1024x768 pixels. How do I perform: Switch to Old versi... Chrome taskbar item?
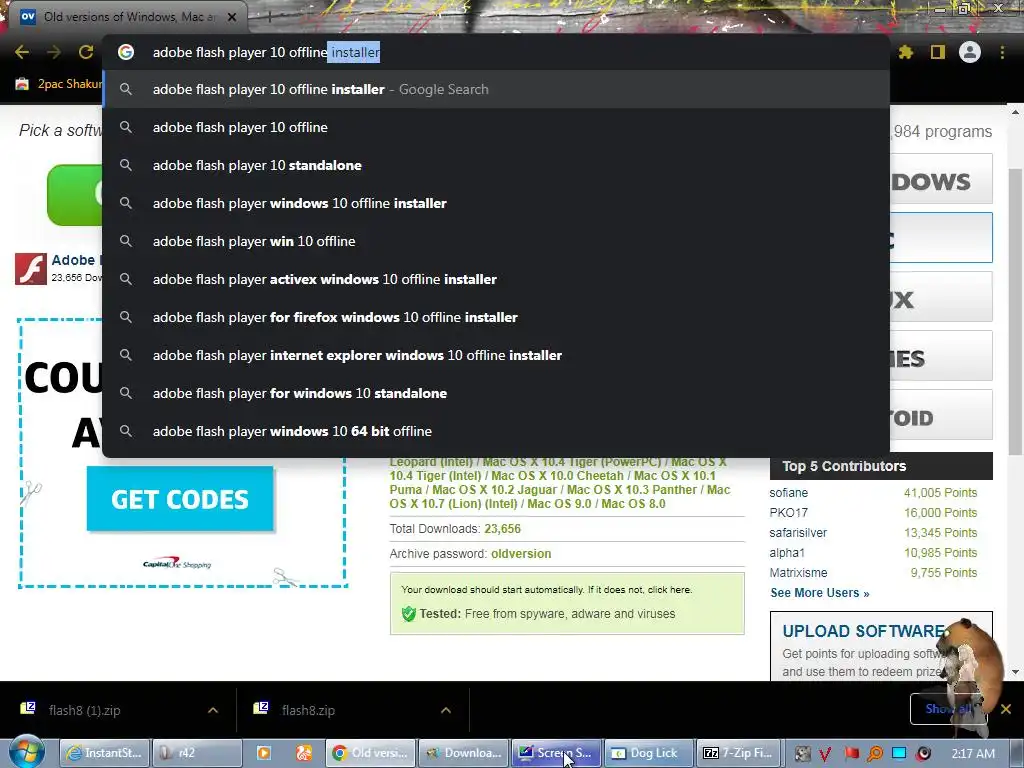click(x=370, y=753)
